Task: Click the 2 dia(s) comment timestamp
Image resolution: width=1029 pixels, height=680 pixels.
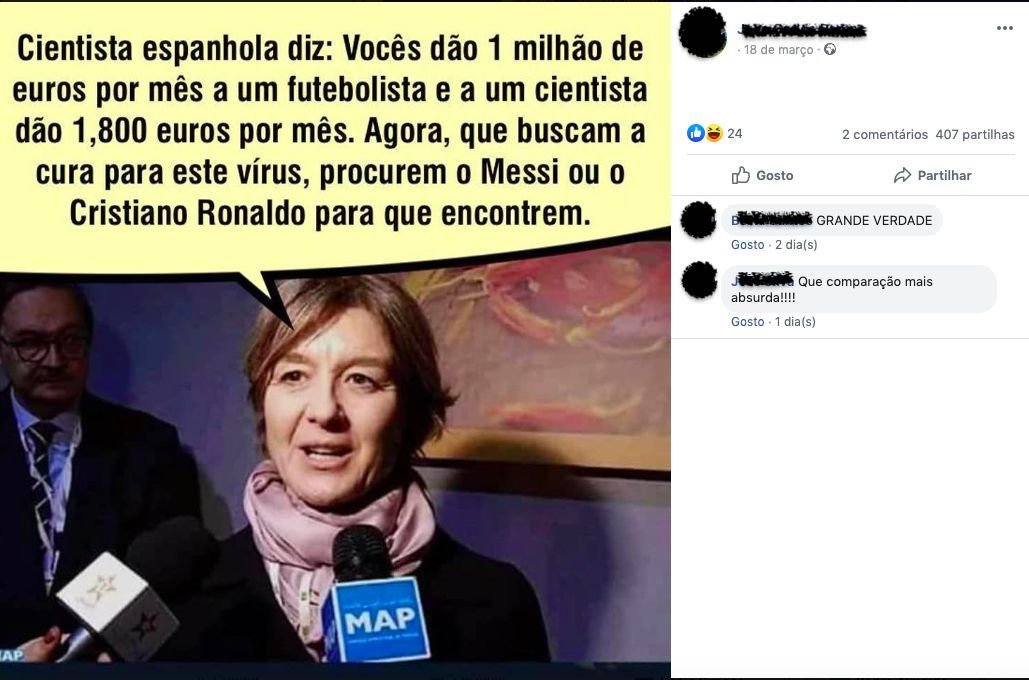Action: coord(796,244)
